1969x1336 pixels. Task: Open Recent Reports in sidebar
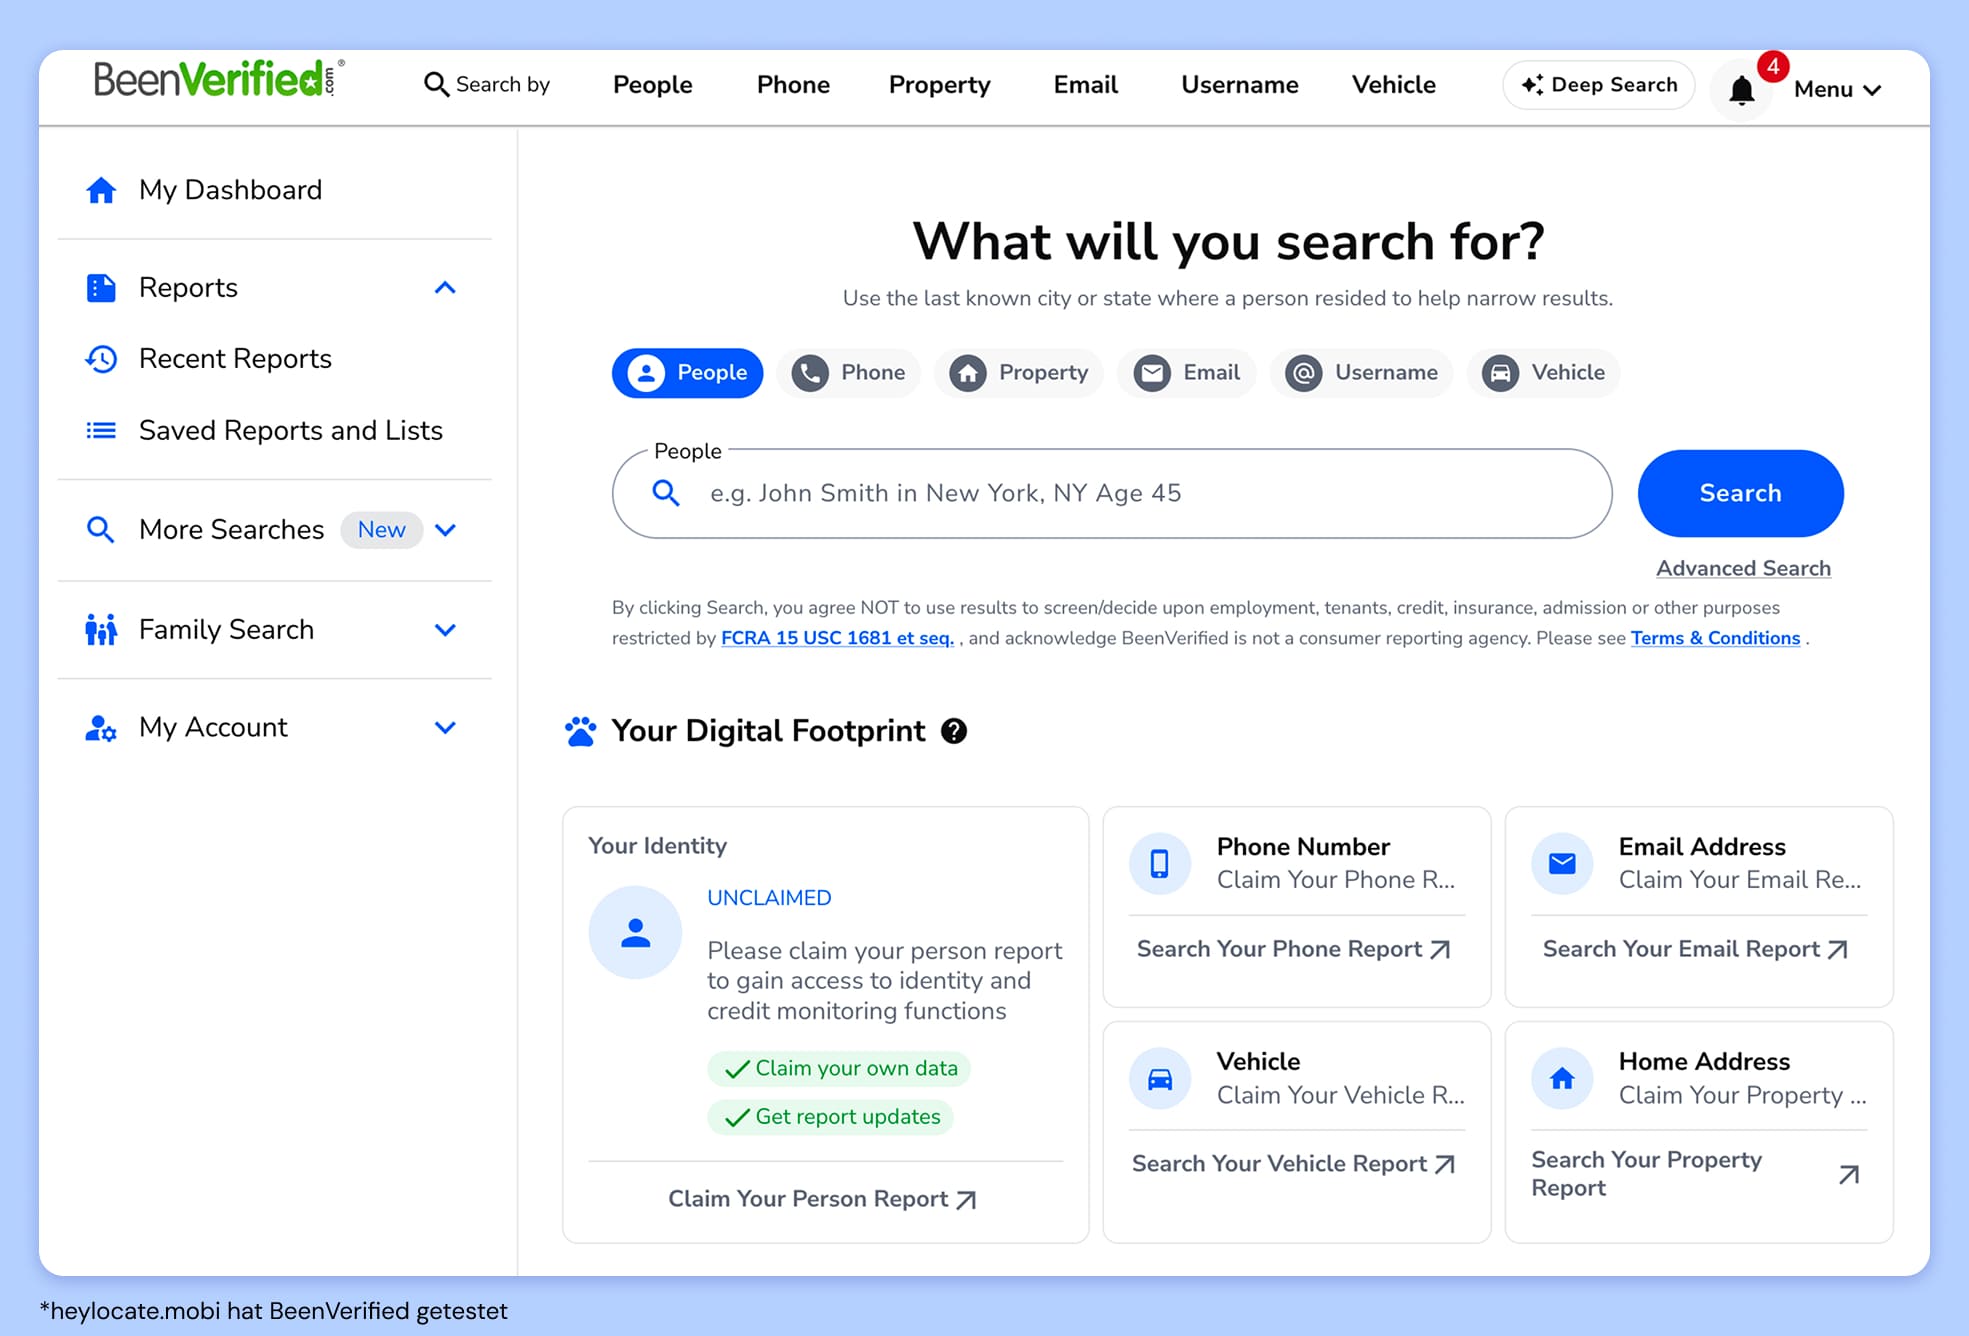235,359
